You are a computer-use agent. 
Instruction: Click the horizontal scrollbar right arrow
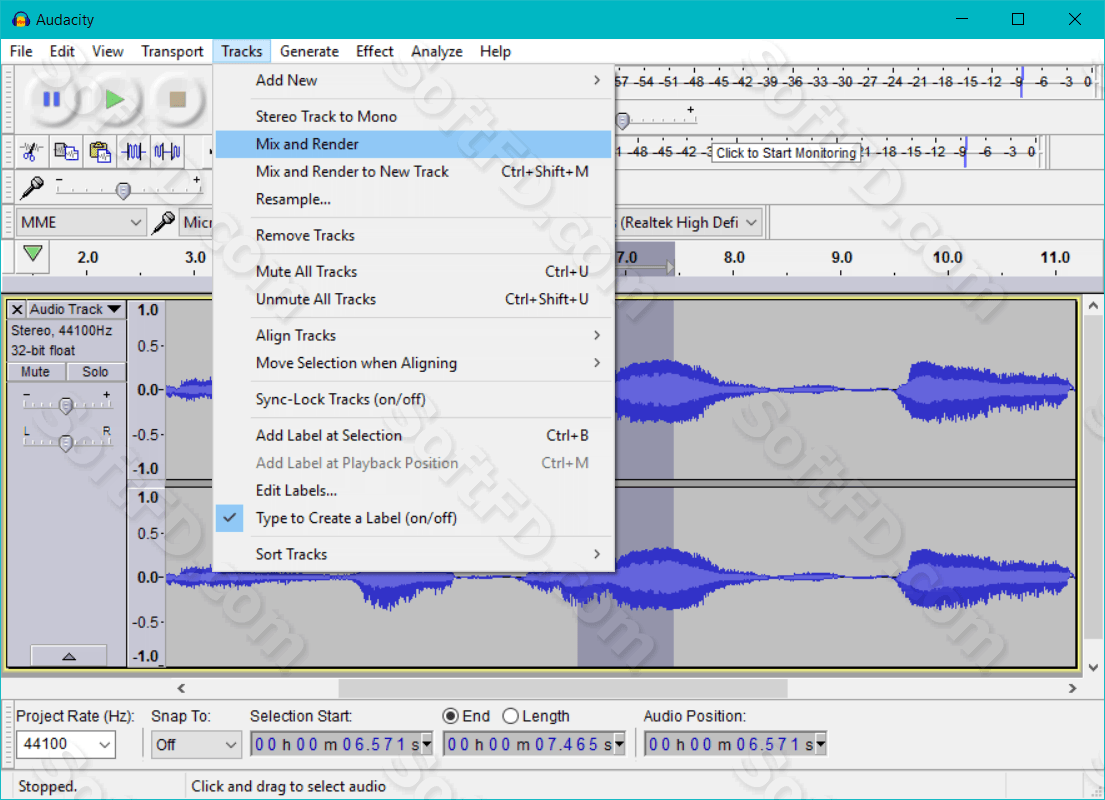[x=1073, y=688]
